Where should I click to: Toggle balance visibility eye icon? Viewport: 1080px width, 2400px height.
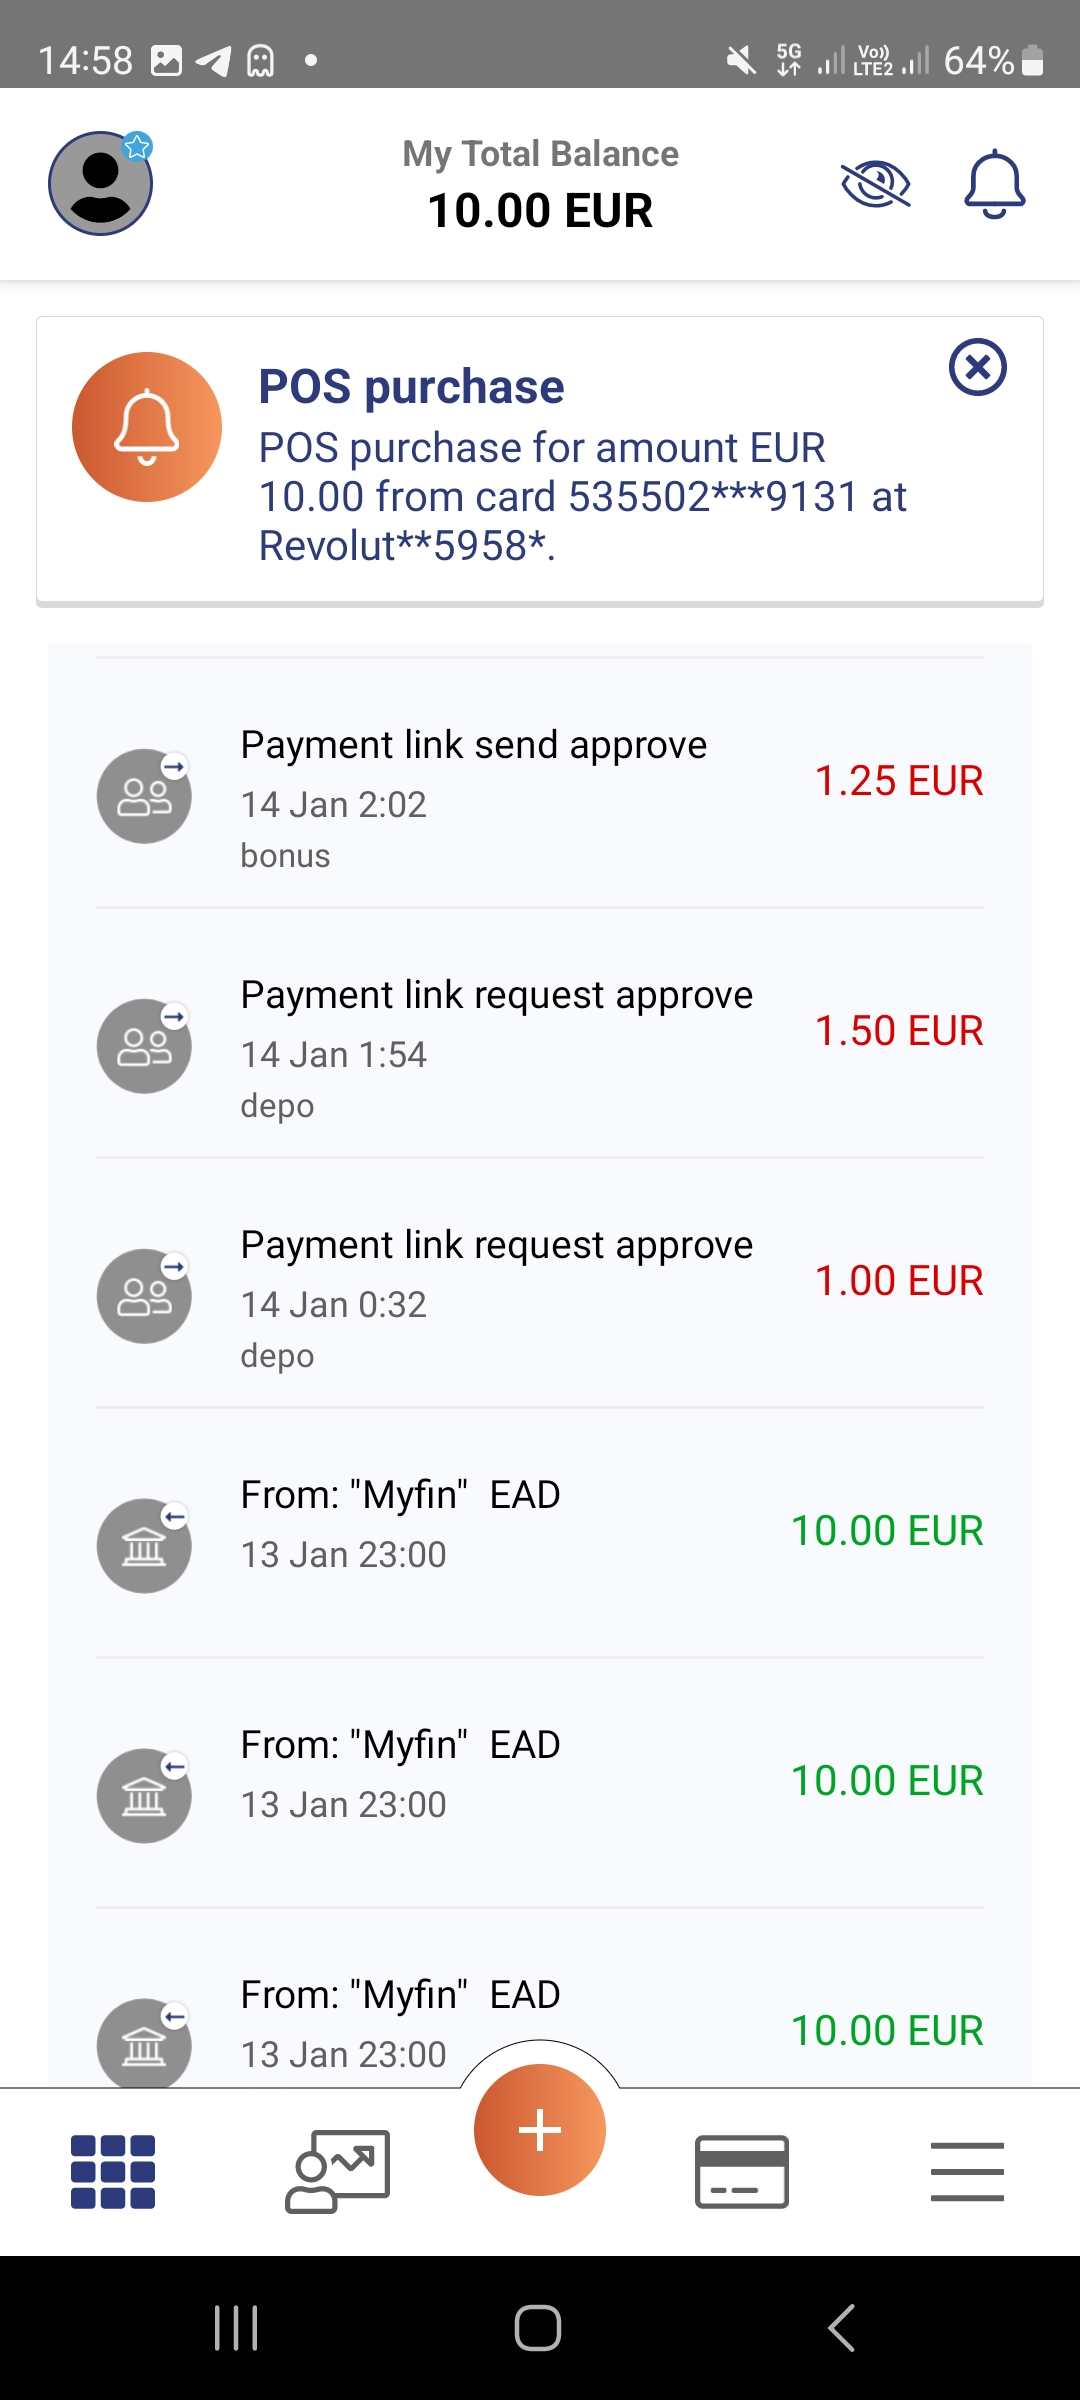pos(875,184)
